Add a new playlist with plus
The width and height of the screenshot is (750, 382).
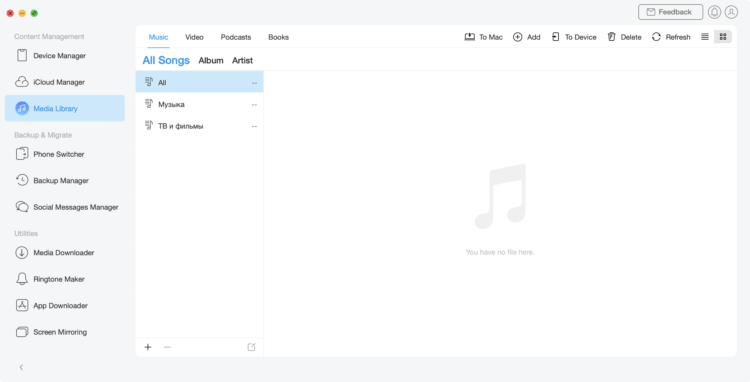click(148, 347)
